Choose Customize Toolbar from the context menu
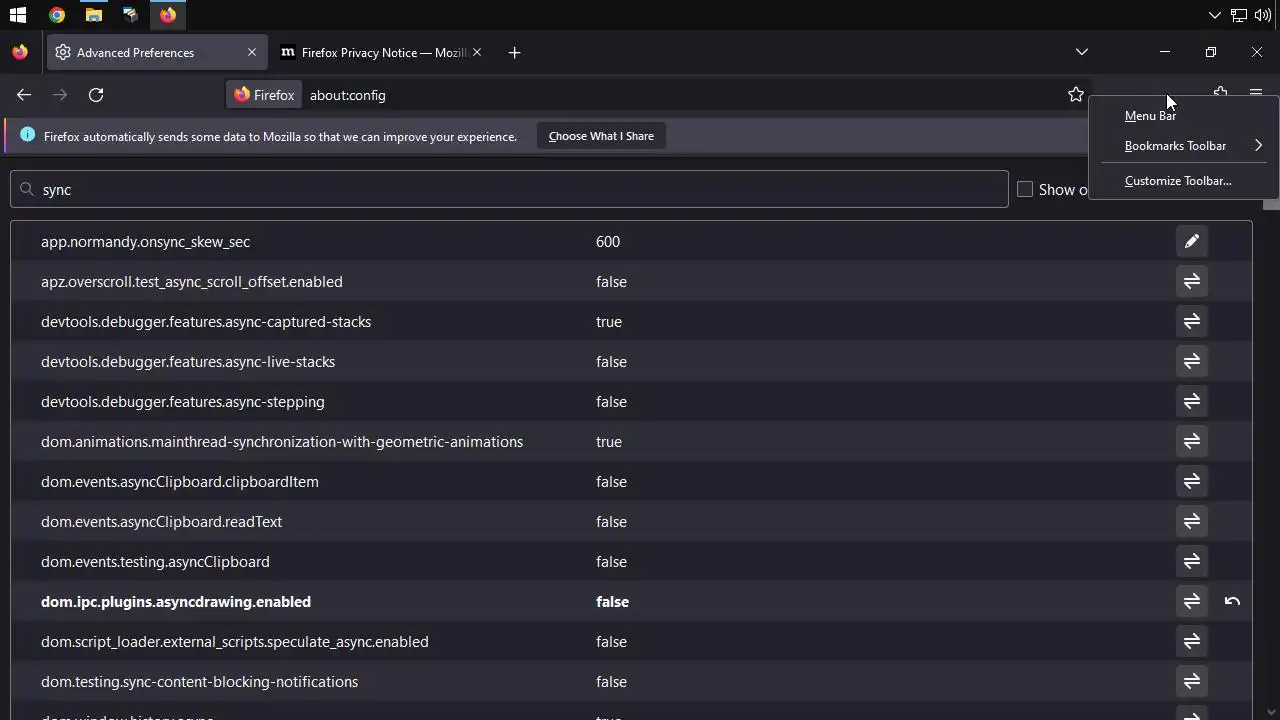1280x720 pixels. click(x=1177, y=181)
